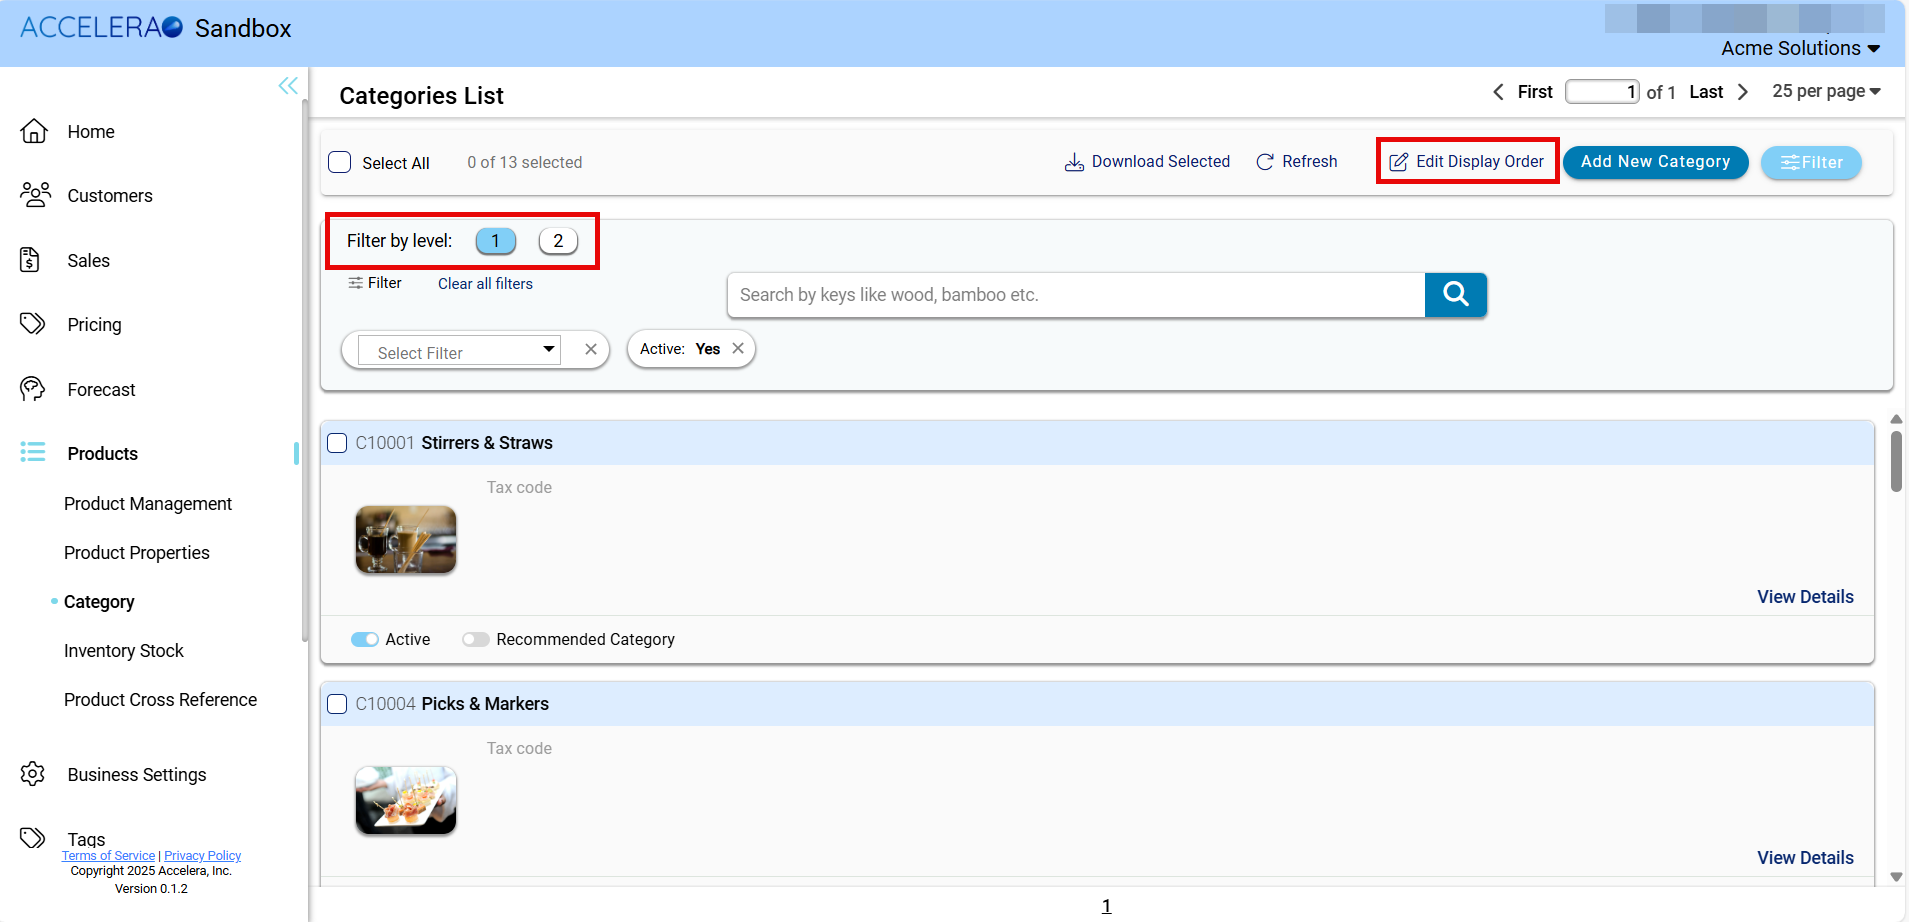Disable the Active toggle for Stirrers & Straws
The height and width of the screenshot is (922, 1909).
pyautogui.click(x=364, y=639)
